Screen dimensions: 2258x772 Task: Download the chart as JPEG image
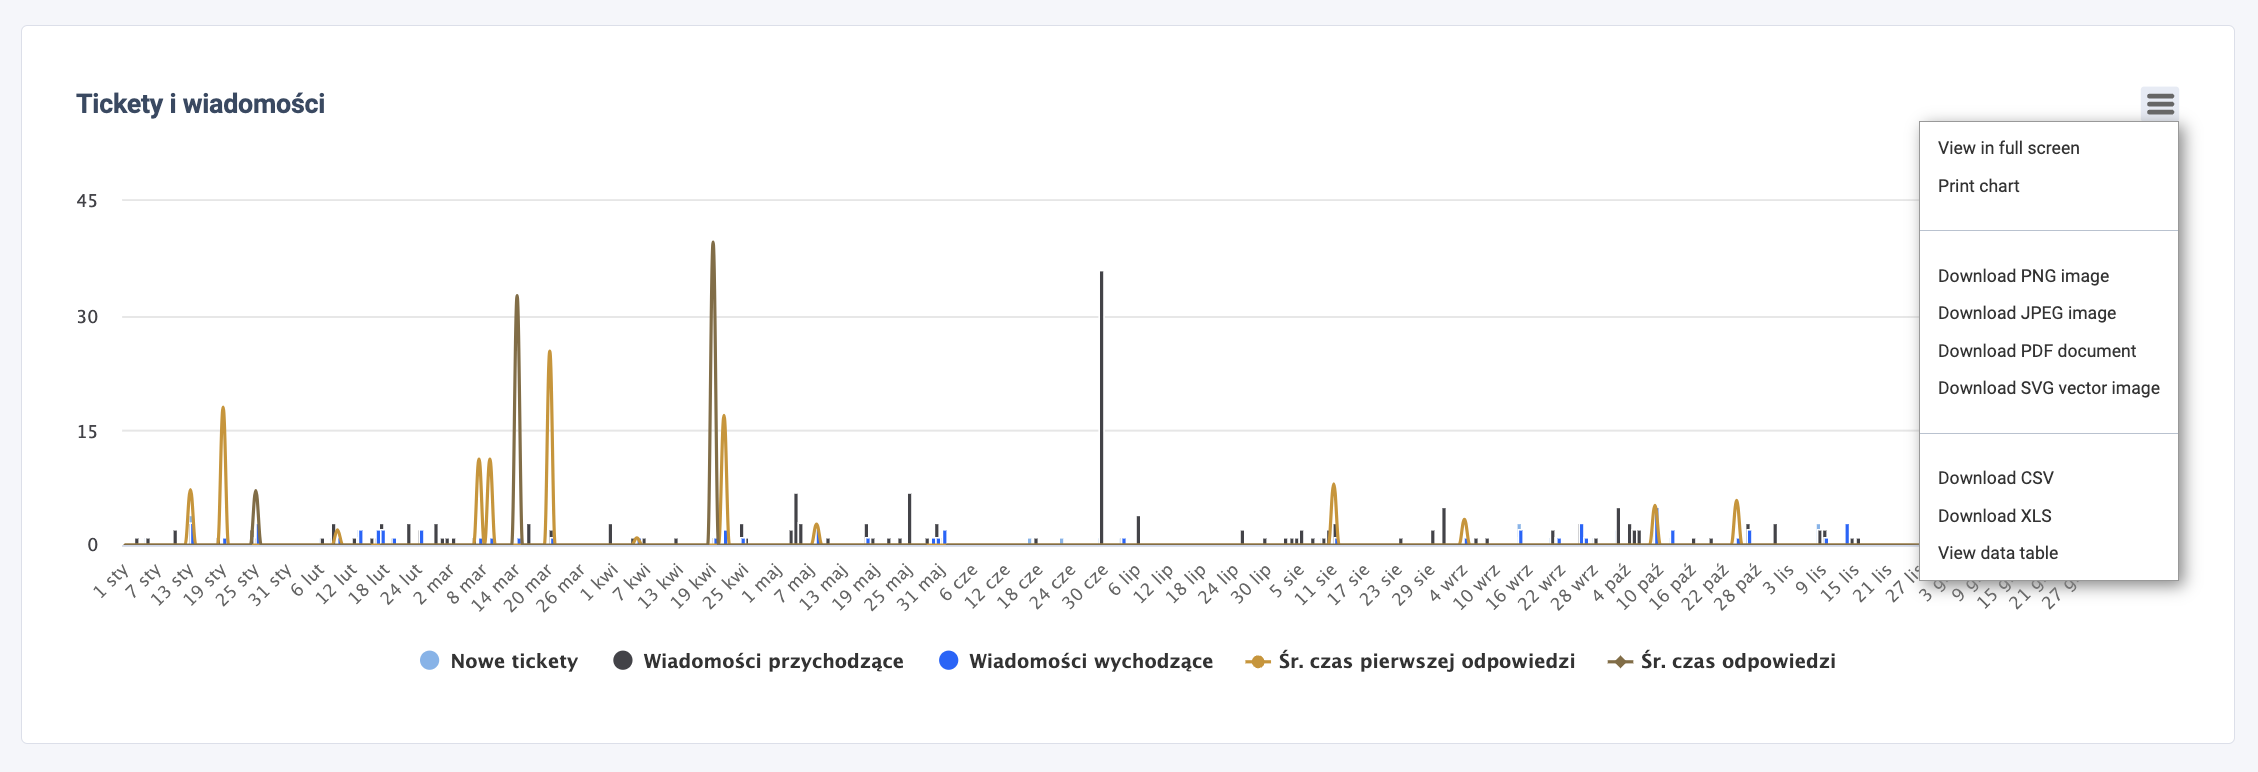2026,313
